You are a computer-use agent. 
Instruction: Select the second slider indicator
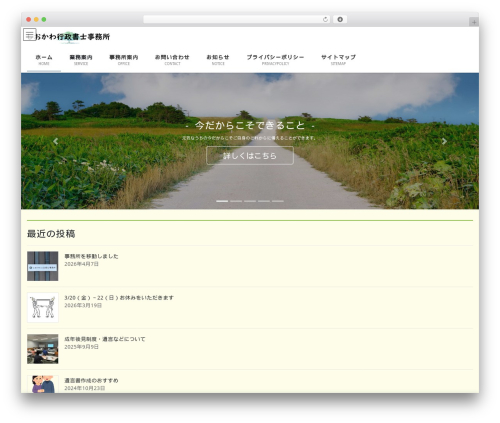(236, 201)
